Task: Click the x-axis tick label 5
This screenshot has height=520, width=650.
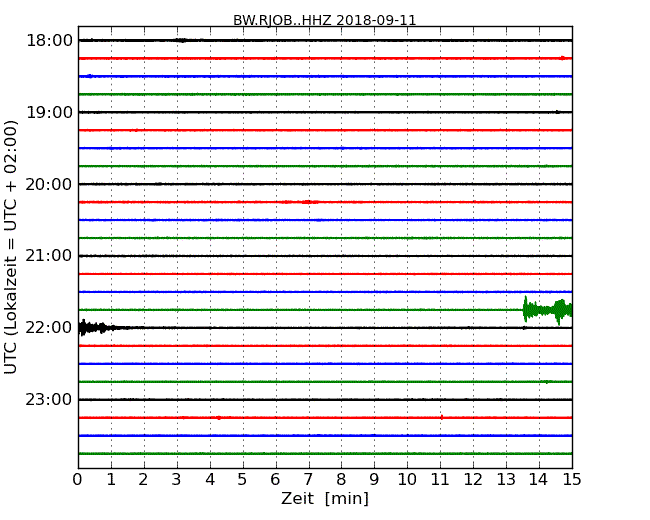Action: coord(243,479)
